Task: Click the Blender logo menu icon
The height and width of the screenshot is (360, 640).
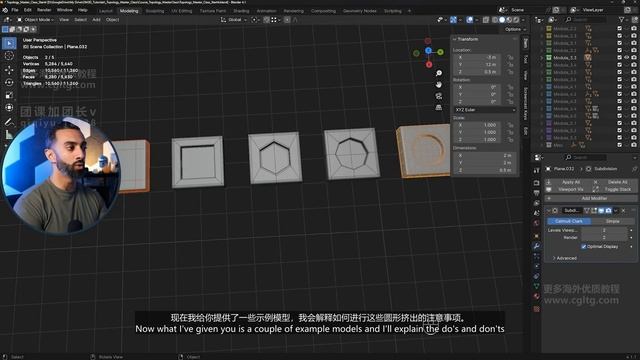Action: click(5, 10)
